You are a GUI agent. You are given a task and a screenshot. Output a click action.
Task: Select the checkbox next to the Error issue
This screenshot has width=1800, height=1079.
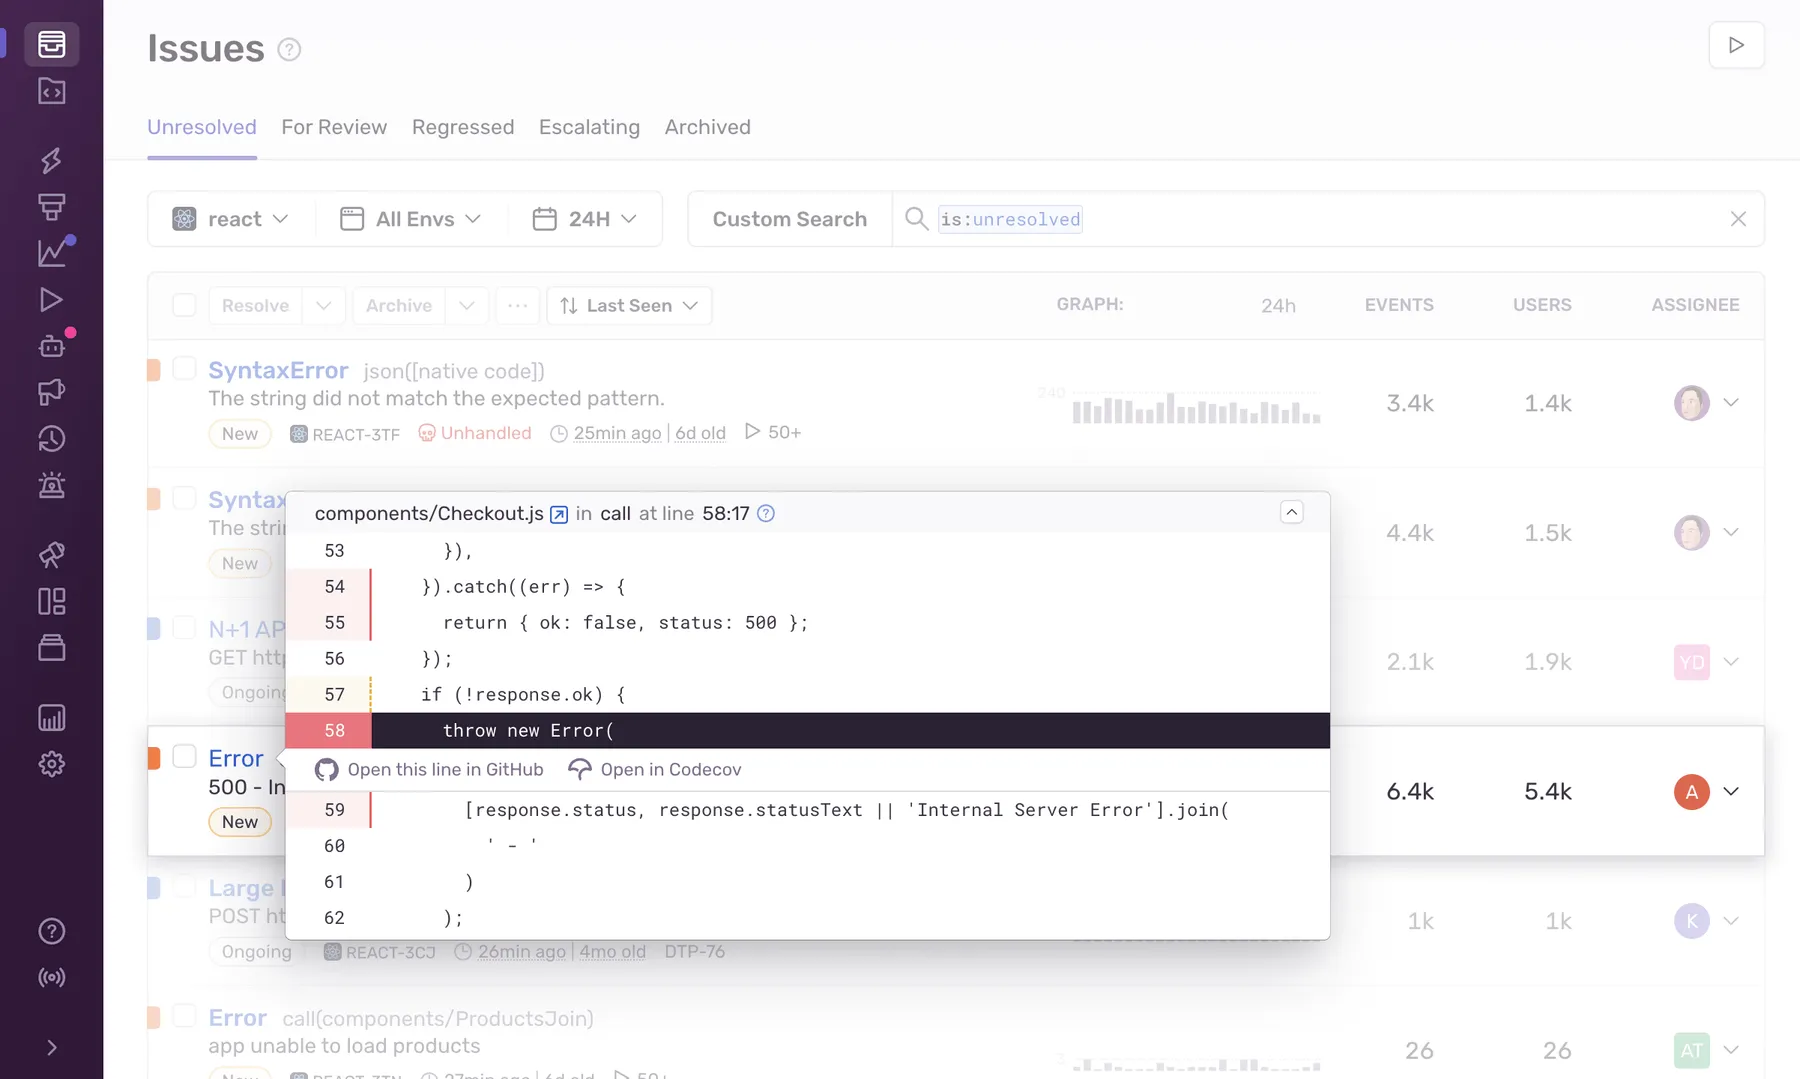click(x=185, y=757)
